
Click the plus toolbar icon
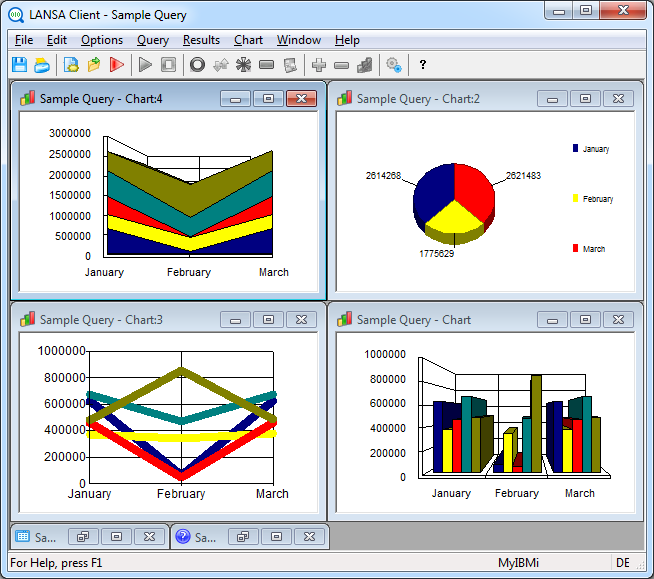point(319,65)
